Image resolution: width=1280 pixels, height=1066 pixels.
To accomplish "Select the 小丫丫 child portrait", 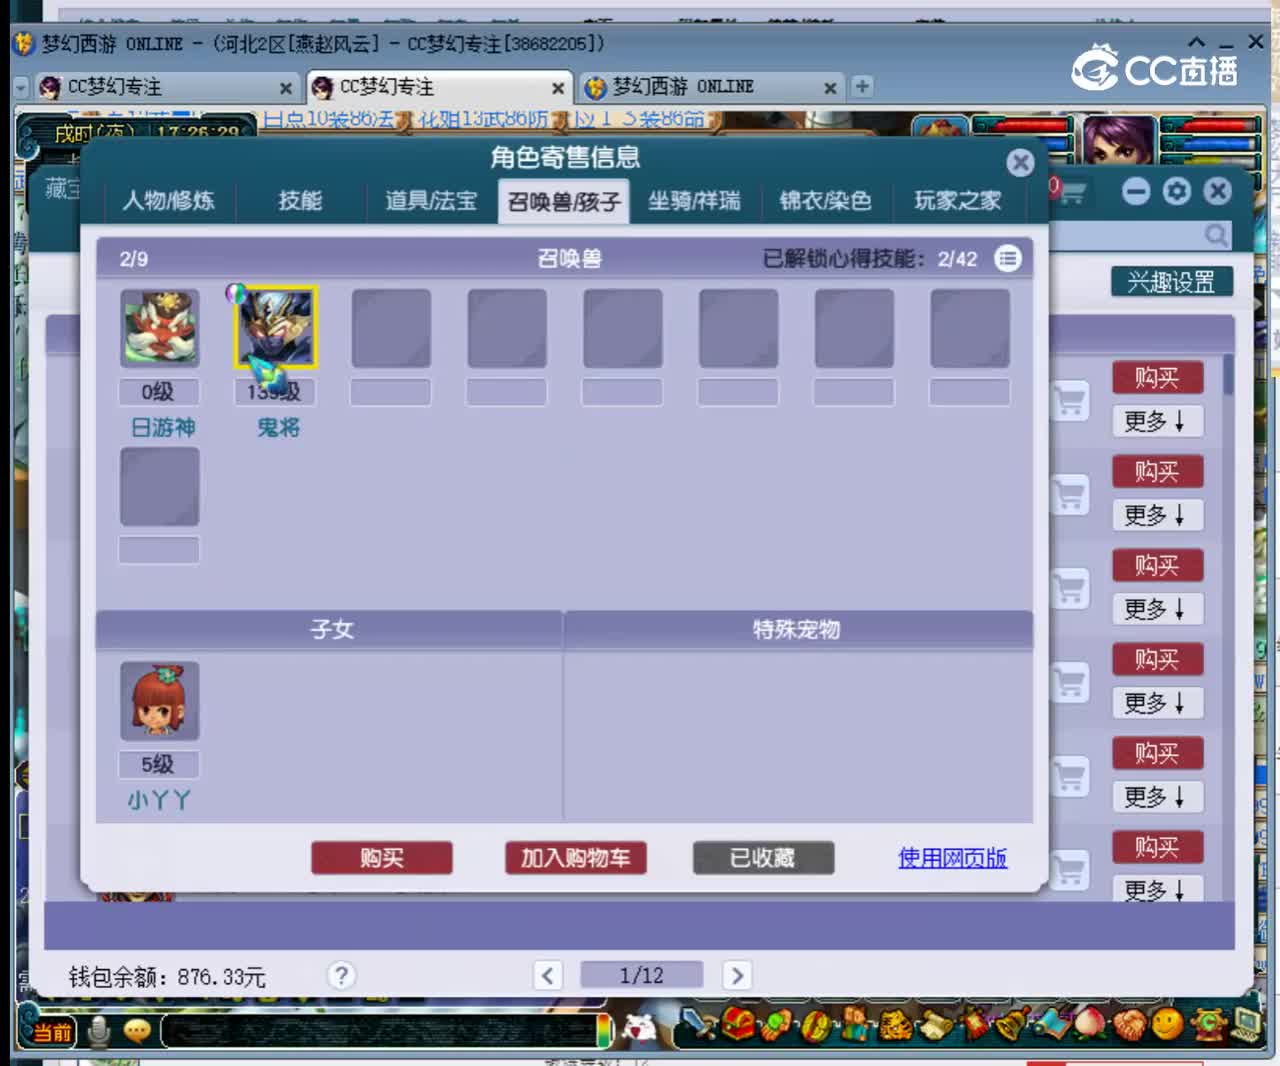I will click(160, 700).
